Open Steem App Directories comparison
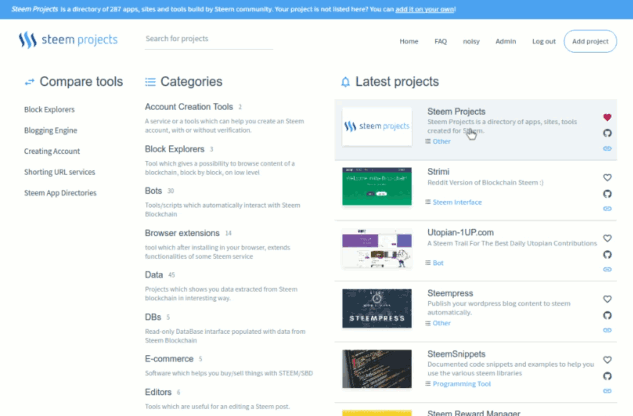The width and height of the screenshot is (633, 416). pyautogui.click(x=60, y=193)
